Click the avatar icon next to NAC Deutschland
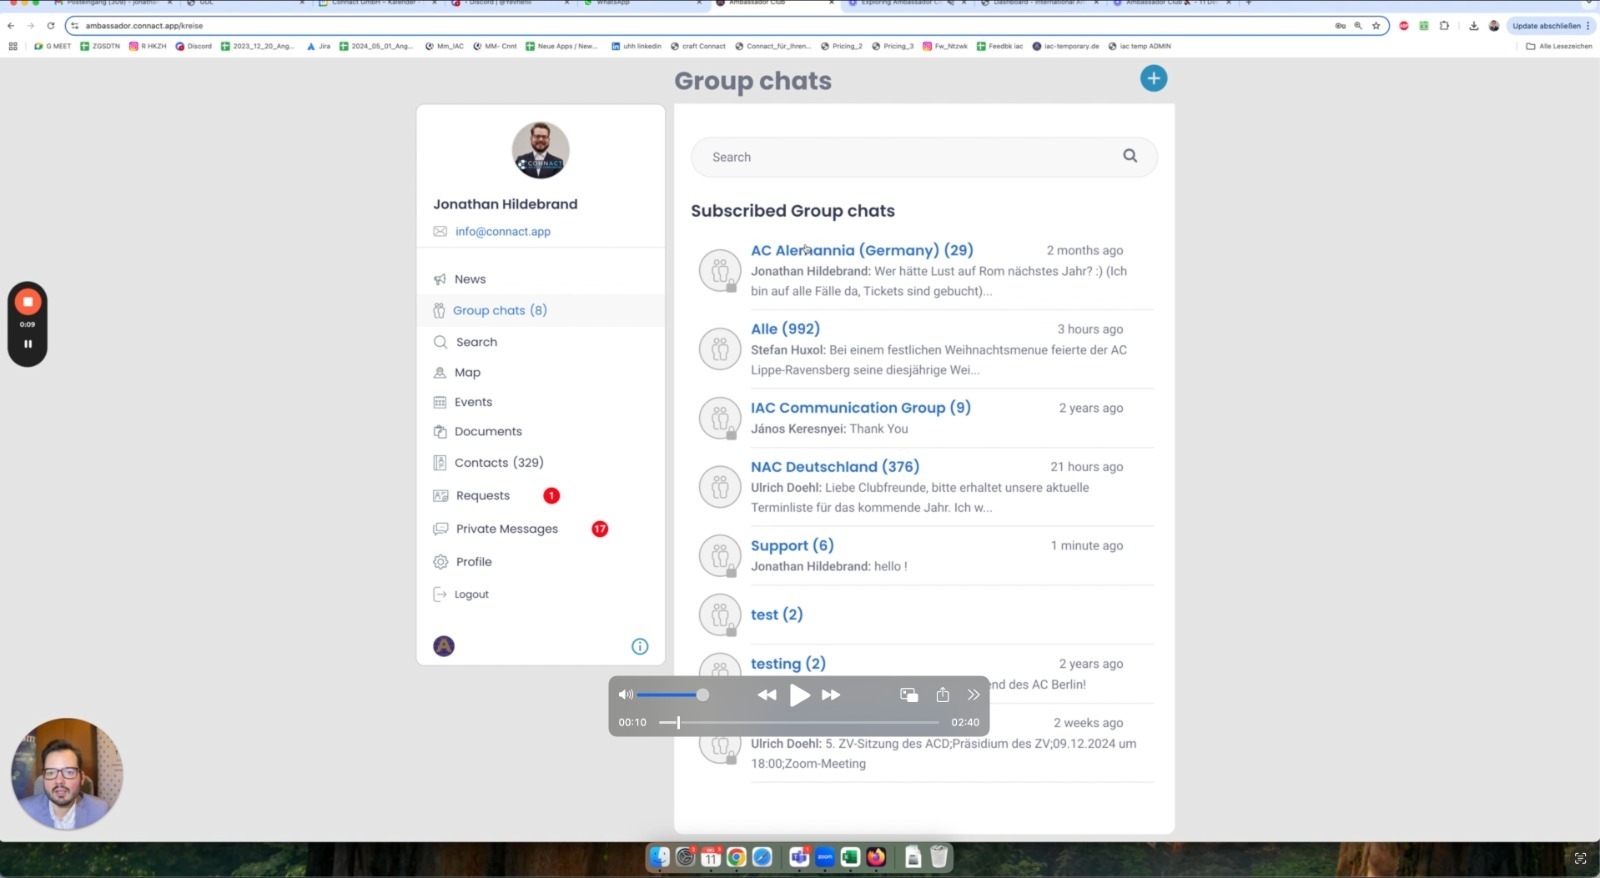Screen dimensions: 1600x878 (x=719, y=487)
